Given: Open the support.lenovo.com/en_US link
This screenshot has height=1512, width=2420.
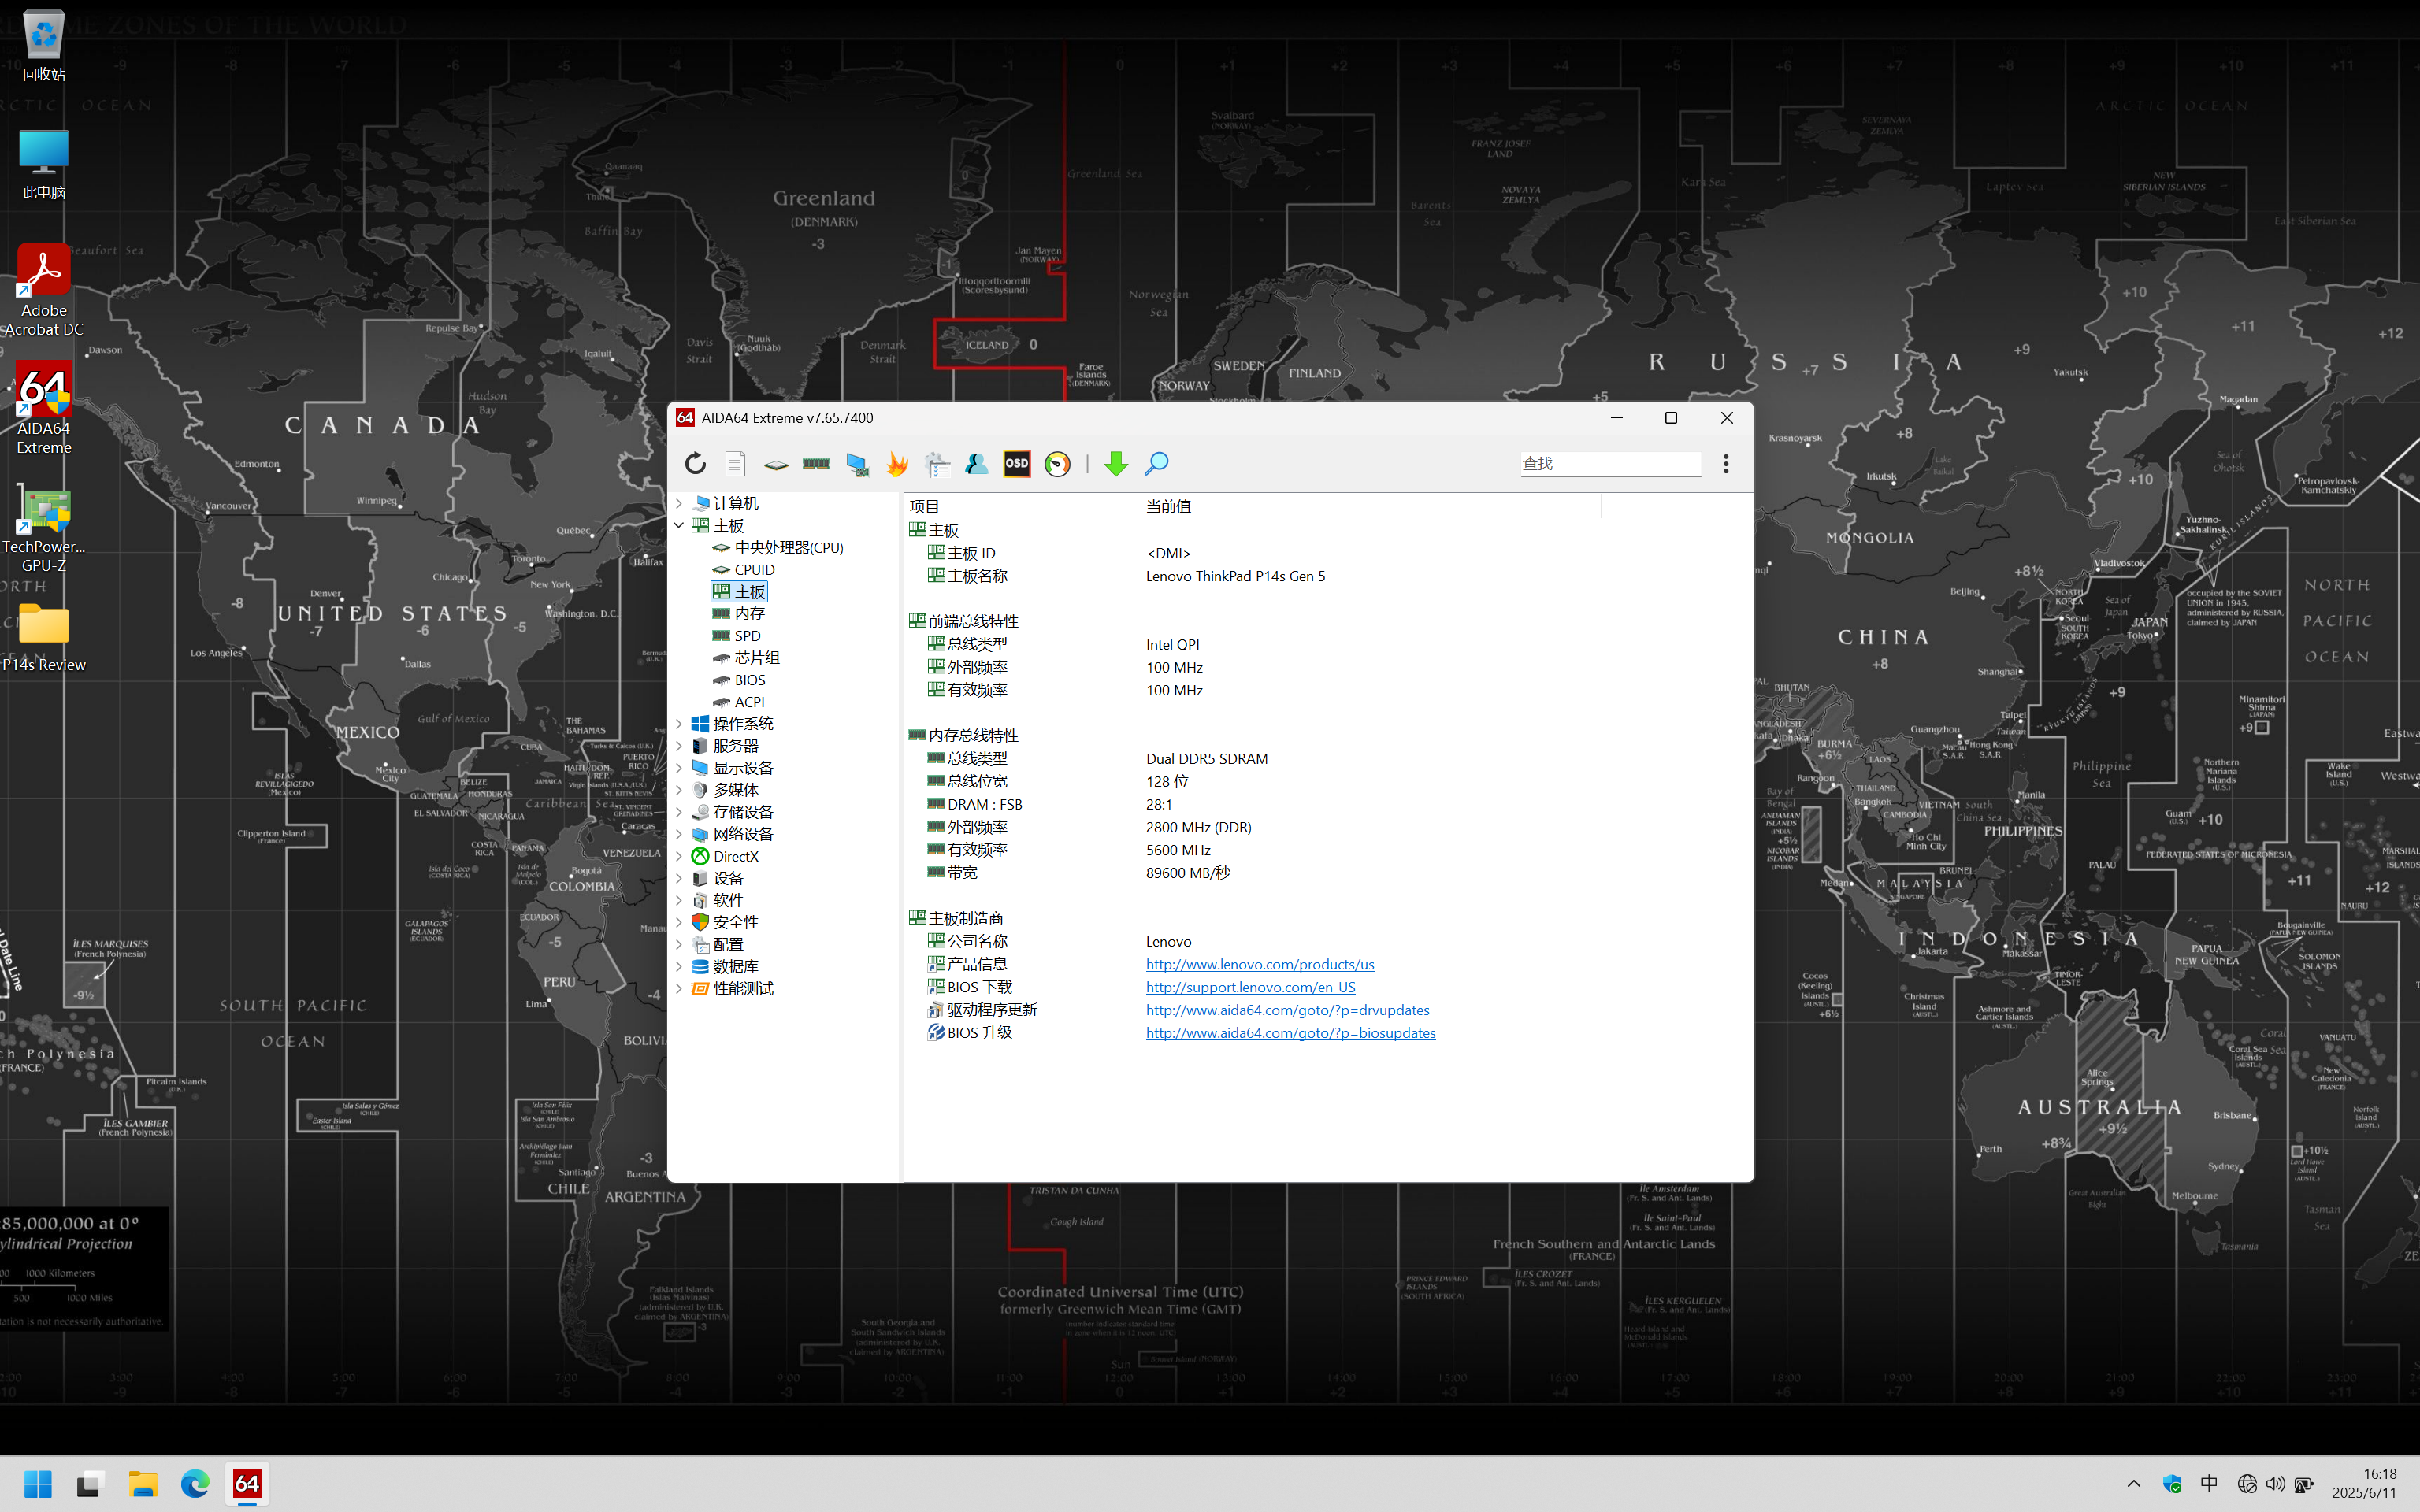Looking at the screenshot, I should click(1251, 987).
